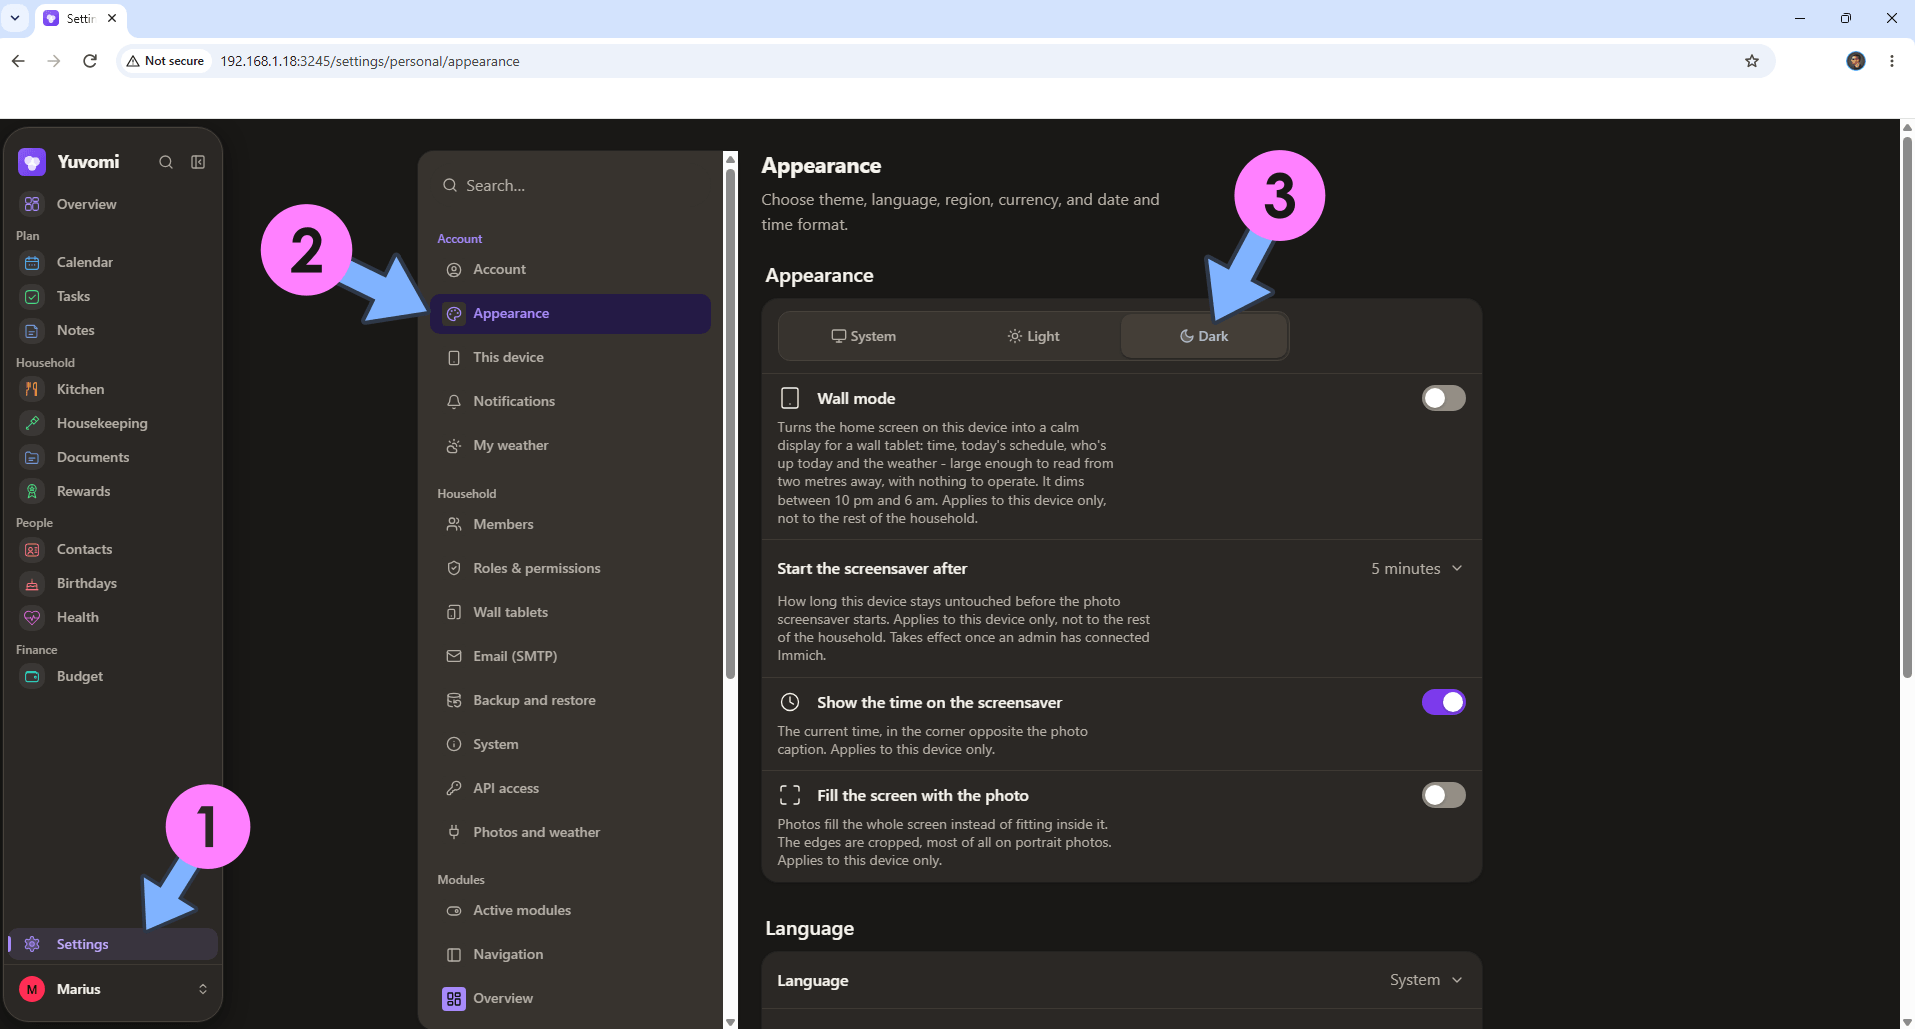Open the screensaver 5 minutes dropdown
This screenshot has width=1915, height=1029.
1416,568
